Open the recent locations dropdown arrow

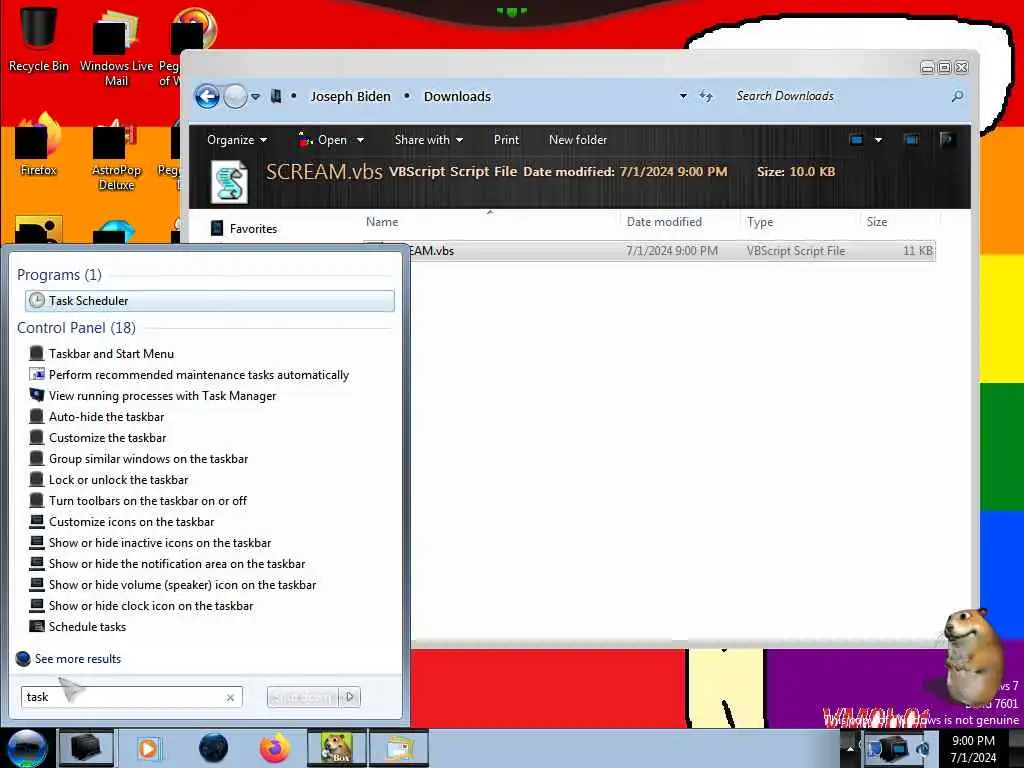pyautogui.click(x=256, y=97)
